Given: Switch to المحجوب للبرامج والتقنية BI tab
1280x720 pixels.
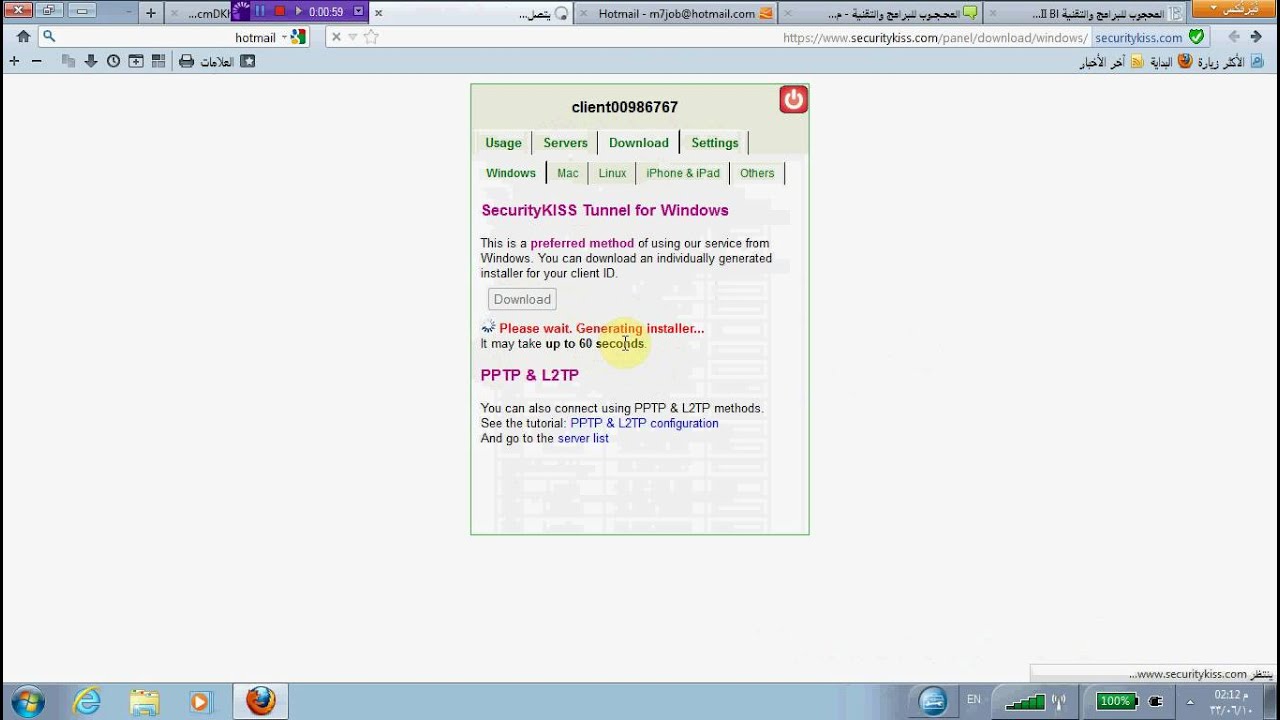Looking at the screenshot, I should (x=1085, y=13).
